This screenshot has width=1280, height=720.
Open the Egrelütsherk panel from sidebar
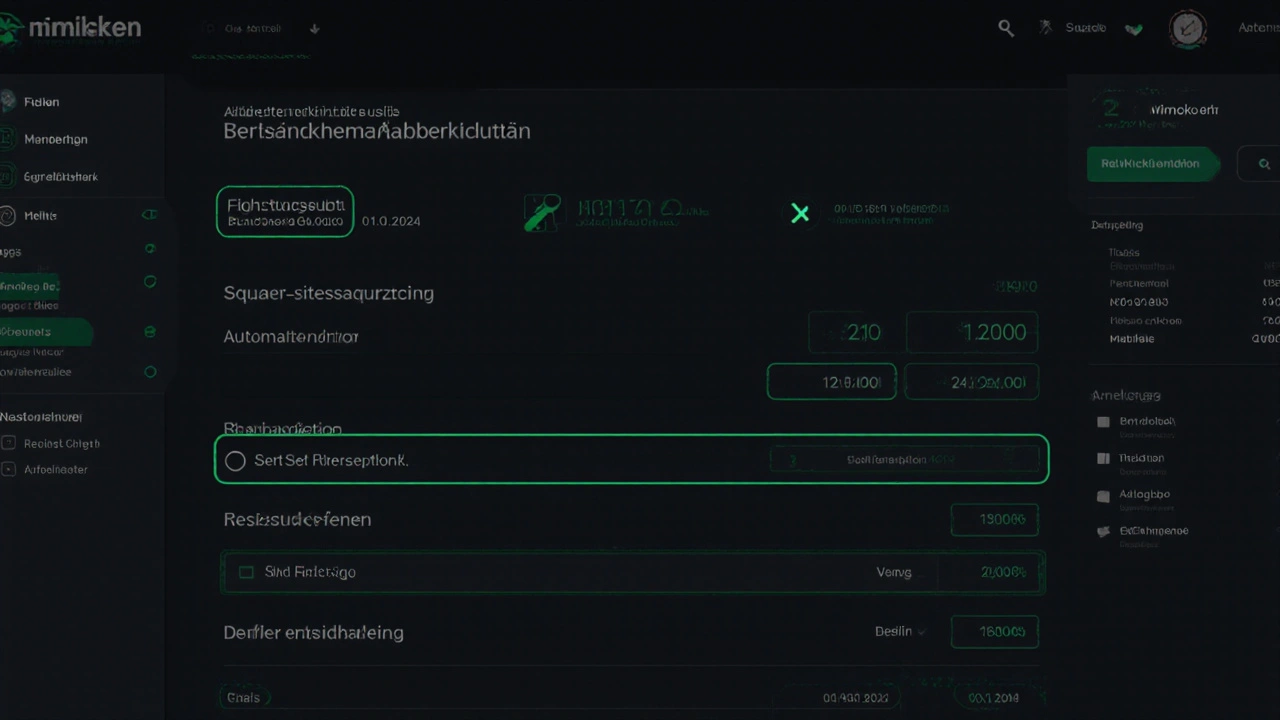[61, 176]
